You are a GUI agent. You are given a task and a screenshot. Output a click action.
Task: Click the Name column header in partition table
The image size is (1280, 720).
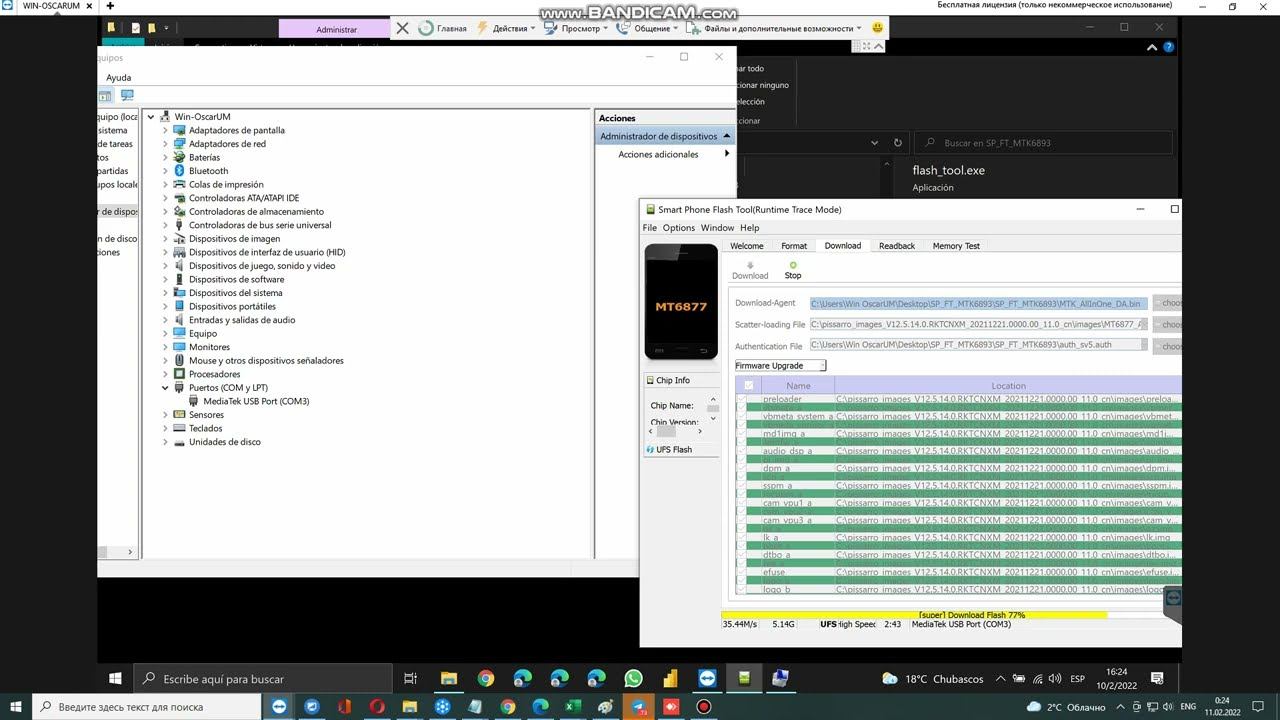(798, 385)
